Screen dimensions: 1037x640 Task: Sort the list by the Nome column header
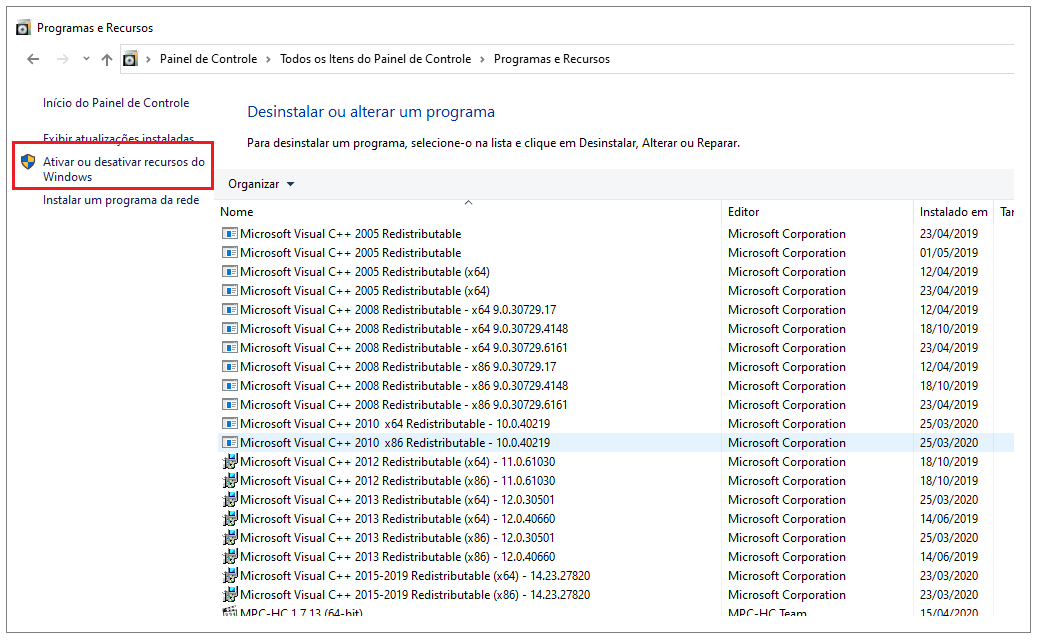point(237,212)
